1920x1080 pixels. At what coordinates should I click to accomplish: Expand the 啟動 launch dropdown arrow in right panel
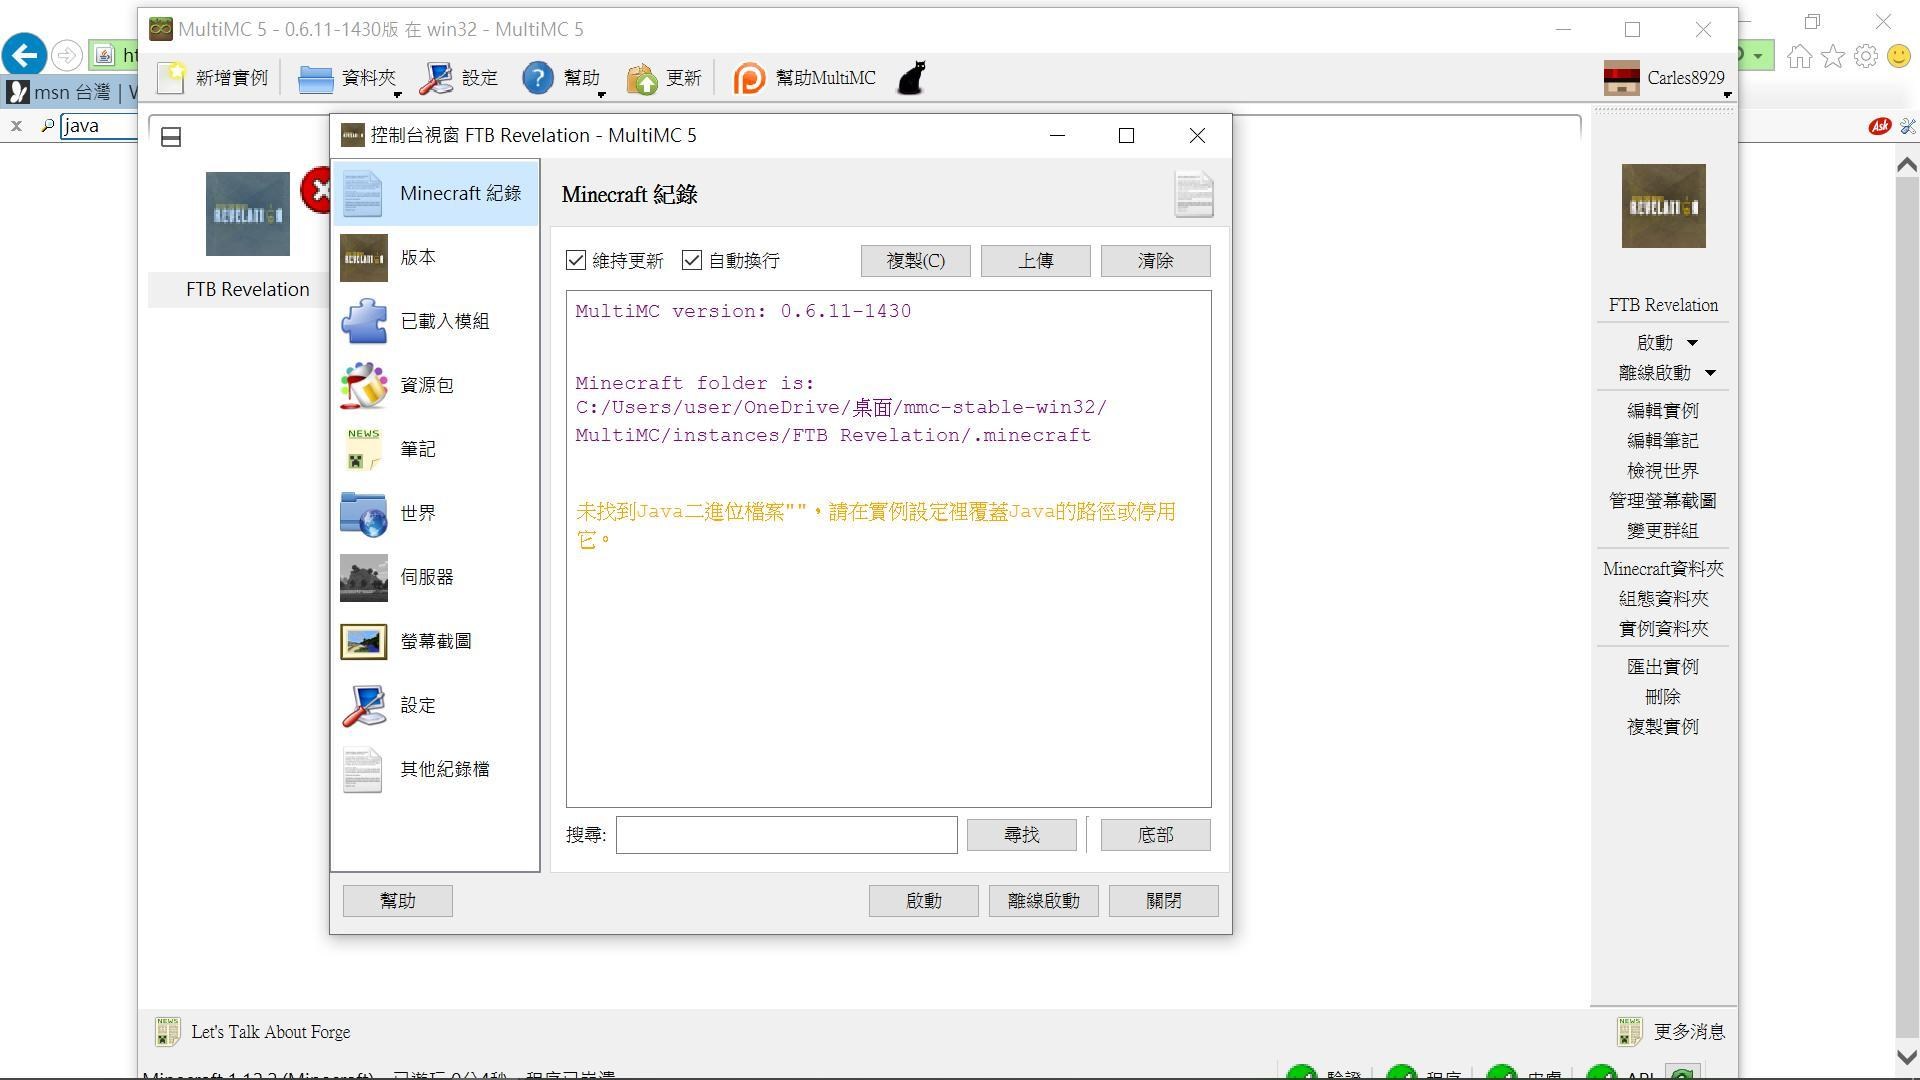tap(1692, 343)
